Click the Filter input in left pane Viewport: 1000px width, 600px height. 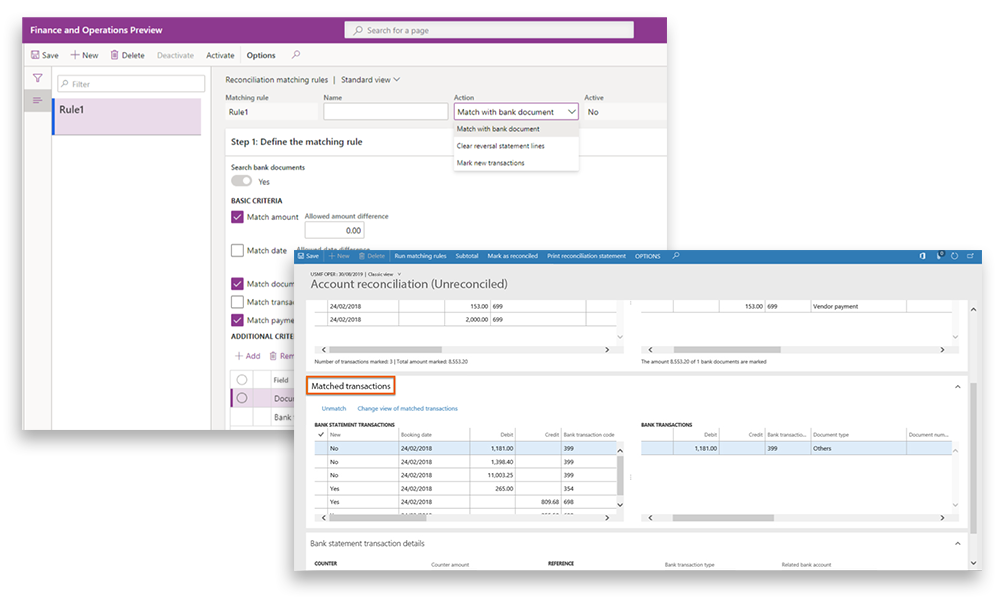pyautogui.click(x=131, y=84)
